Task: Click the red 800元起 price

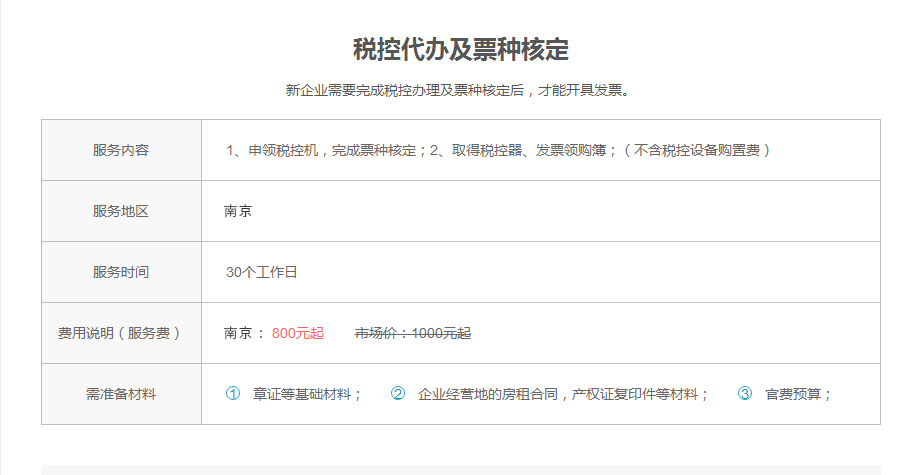Action: point(298,333)
